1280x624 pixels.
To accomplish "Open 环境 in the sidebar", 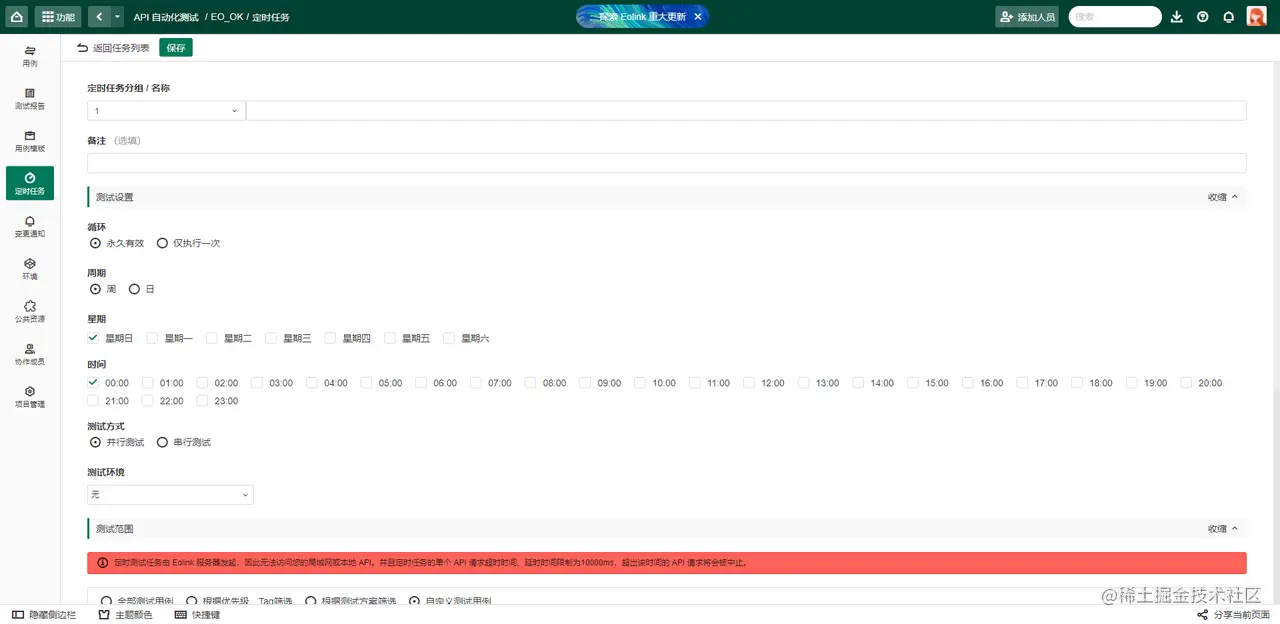I will (x=30, y=269).
